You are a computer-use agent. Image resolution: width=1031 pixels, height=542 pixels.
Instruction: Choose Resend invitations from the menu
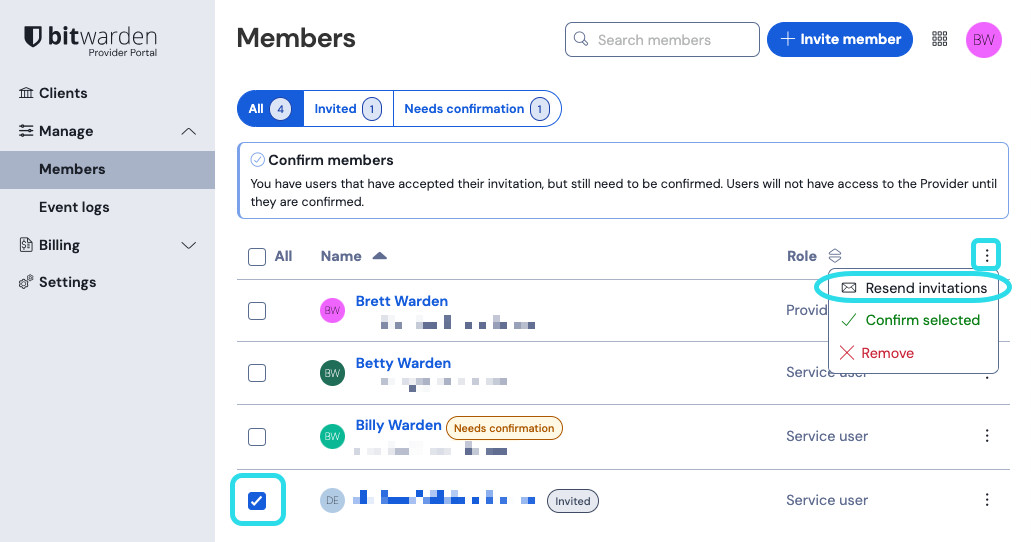coord(915,288)
